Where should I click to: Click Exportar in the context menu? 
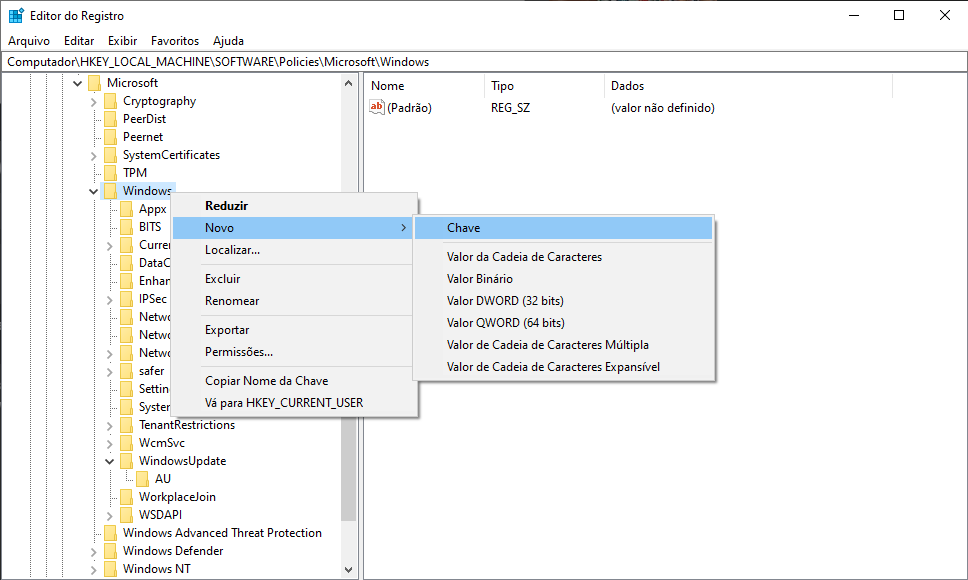pos(227,330)
